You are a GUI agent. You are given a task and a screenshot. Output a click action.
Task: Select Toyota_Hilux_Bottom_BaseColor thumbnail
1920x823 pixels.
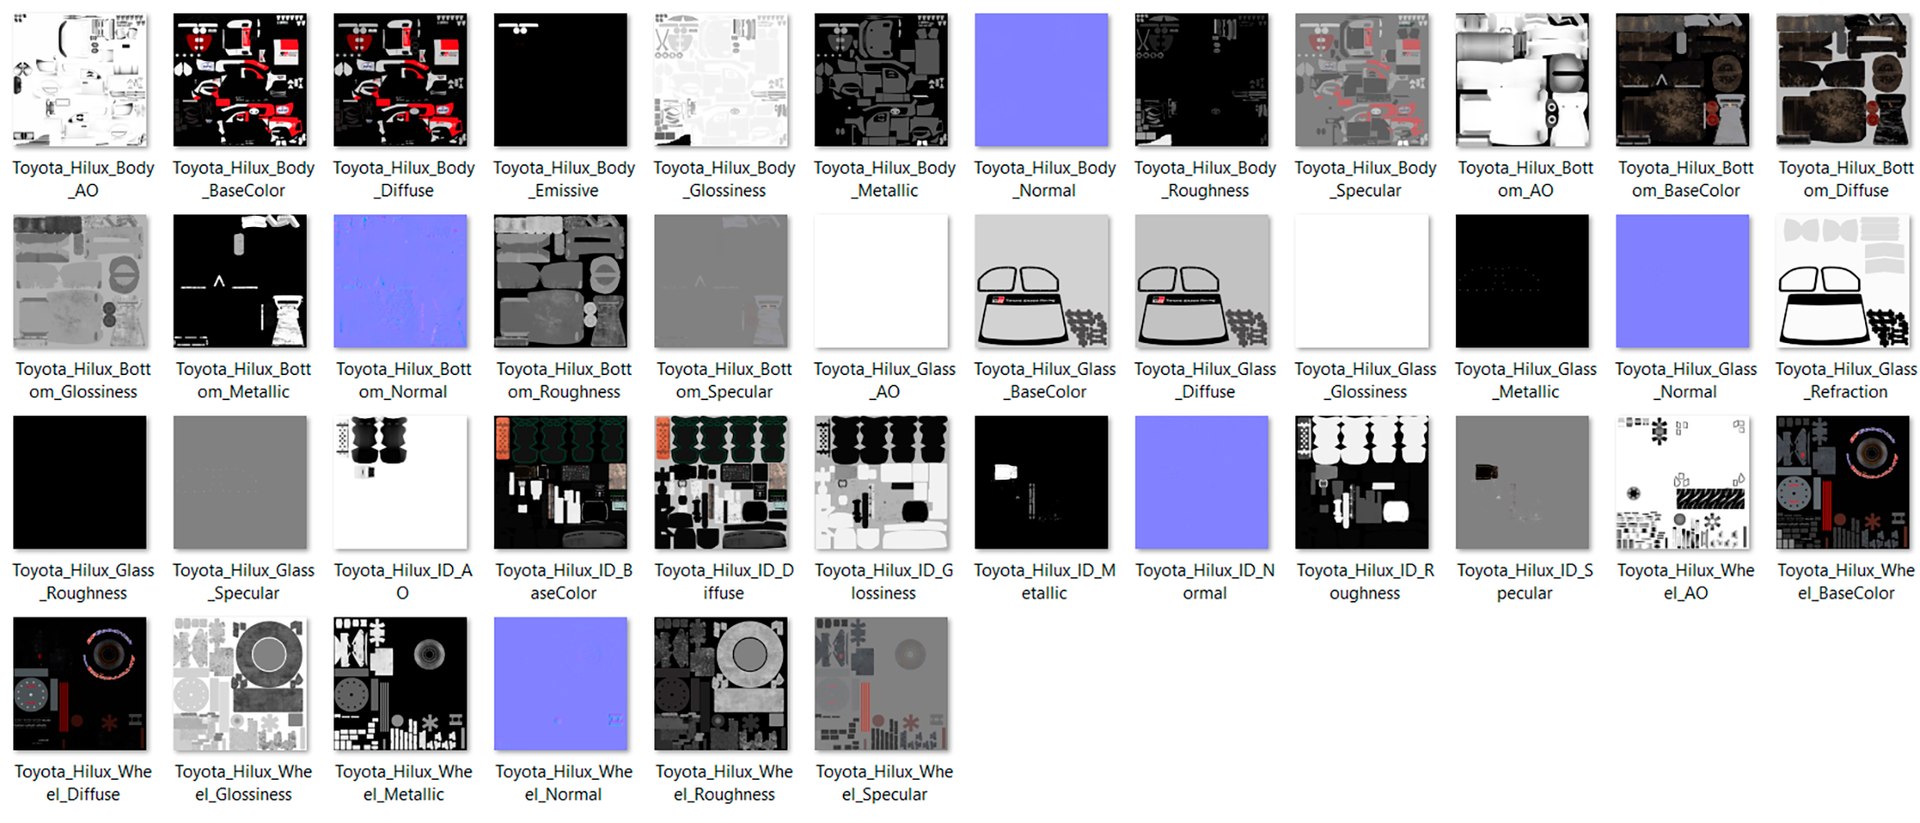tap(1683, 80)
